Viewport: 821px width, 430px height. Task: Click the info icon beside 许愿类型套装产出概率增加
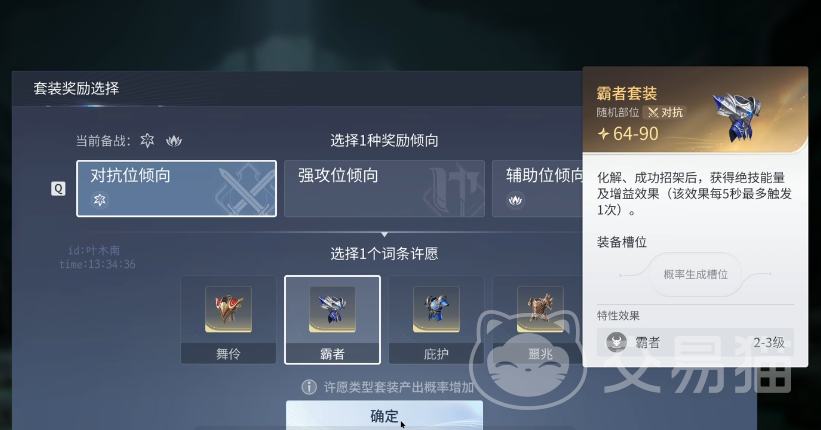click(x=309, y=387)
